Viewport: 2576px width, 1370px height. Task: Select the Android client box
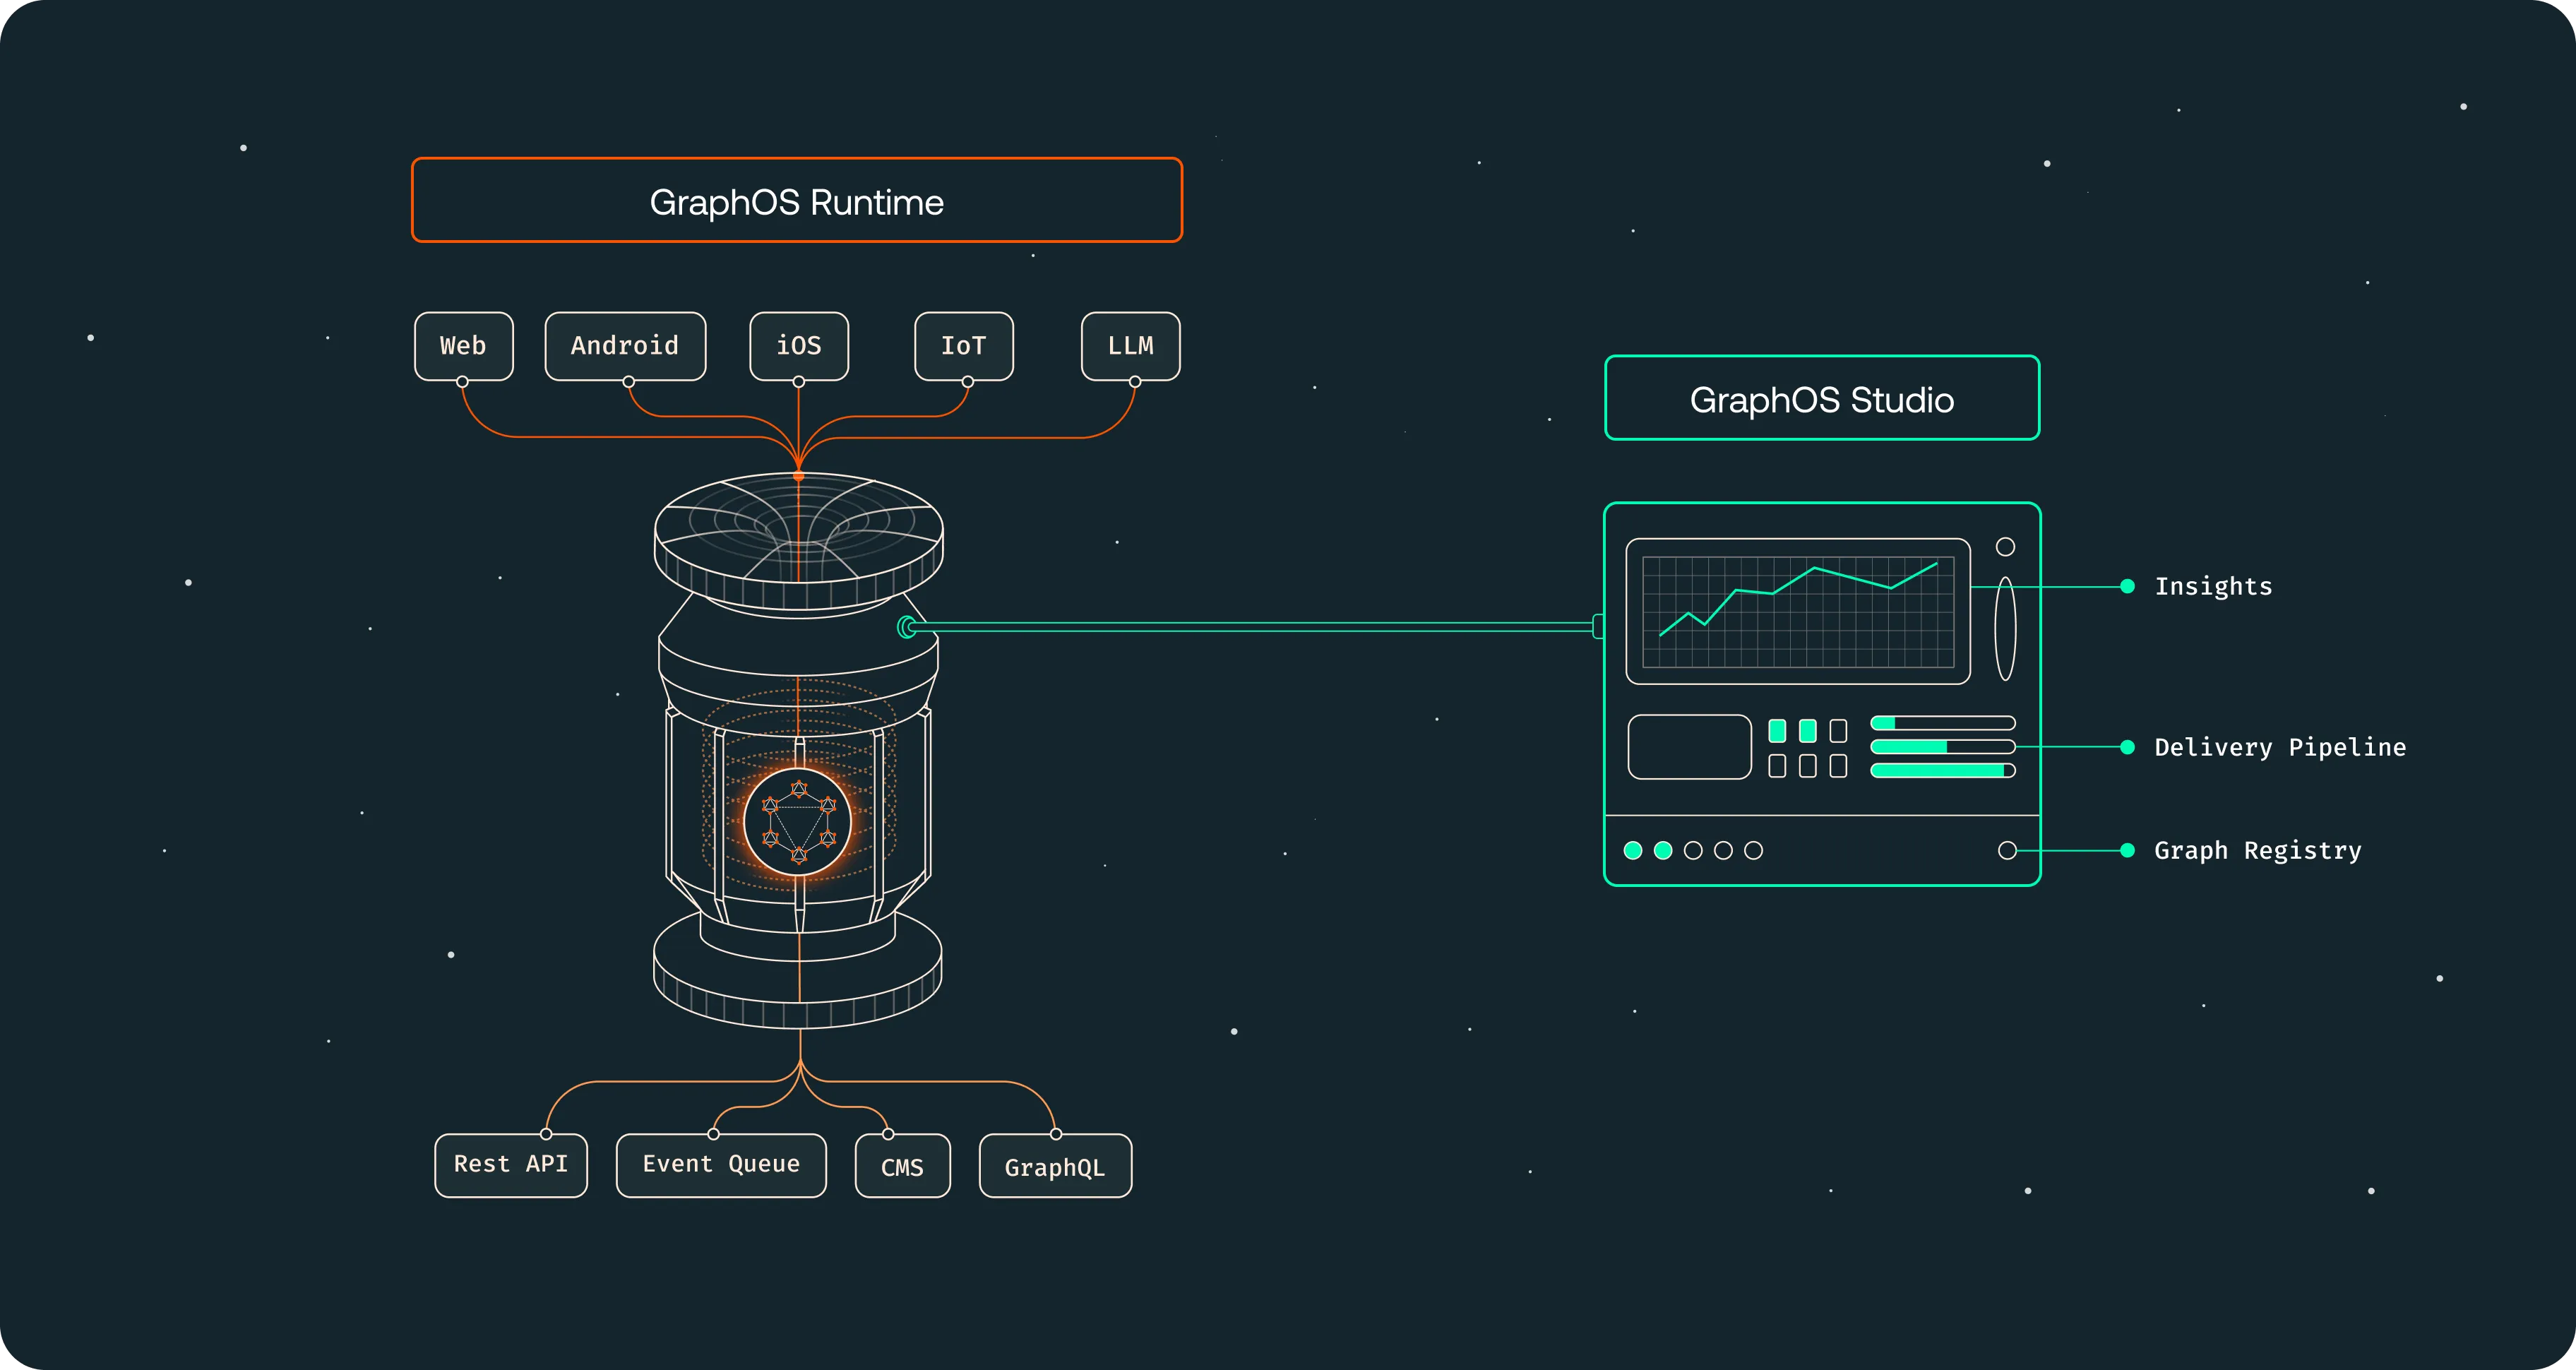(x=625, y=346)
